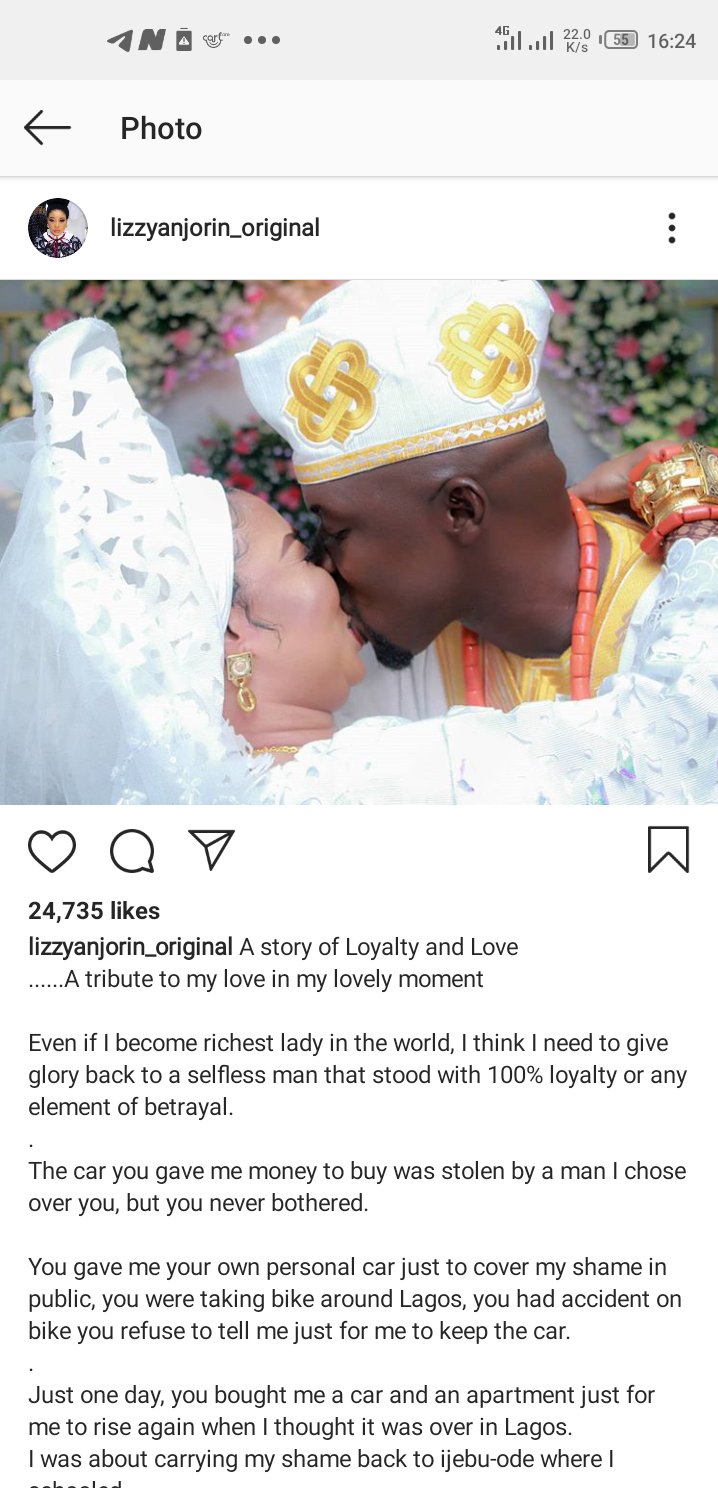Tap the N notification icon in status bar

click(x=152, y=40)
